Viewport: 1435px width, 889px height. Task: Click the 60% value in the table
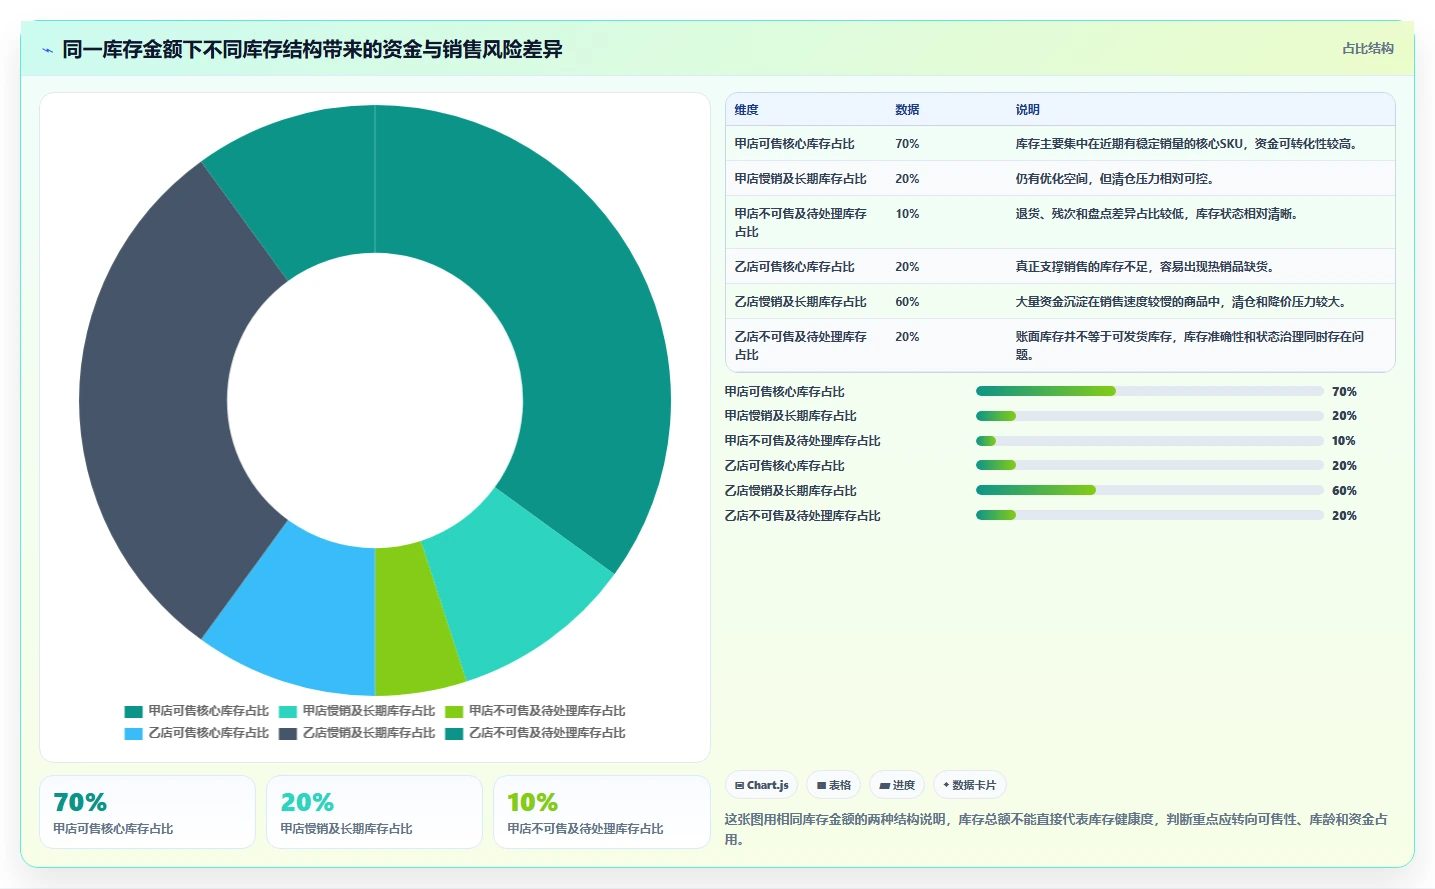[907, 302]
